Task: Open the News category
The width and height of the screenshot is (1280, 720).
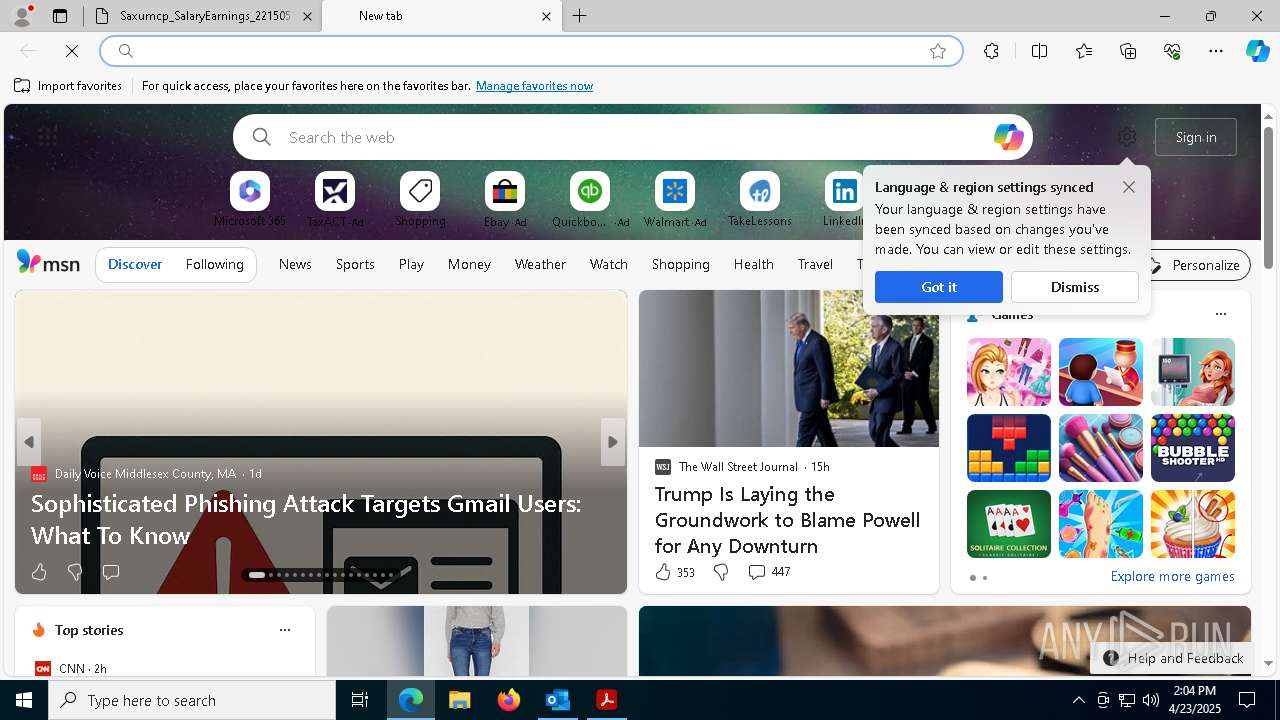Action: point(295,264)
